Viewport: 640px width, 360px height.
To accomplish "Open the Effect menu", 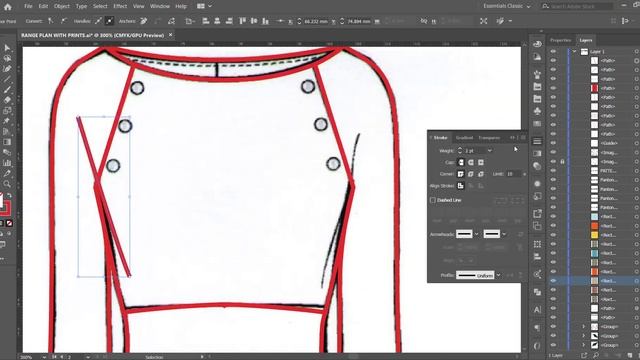I will [120, 6].
